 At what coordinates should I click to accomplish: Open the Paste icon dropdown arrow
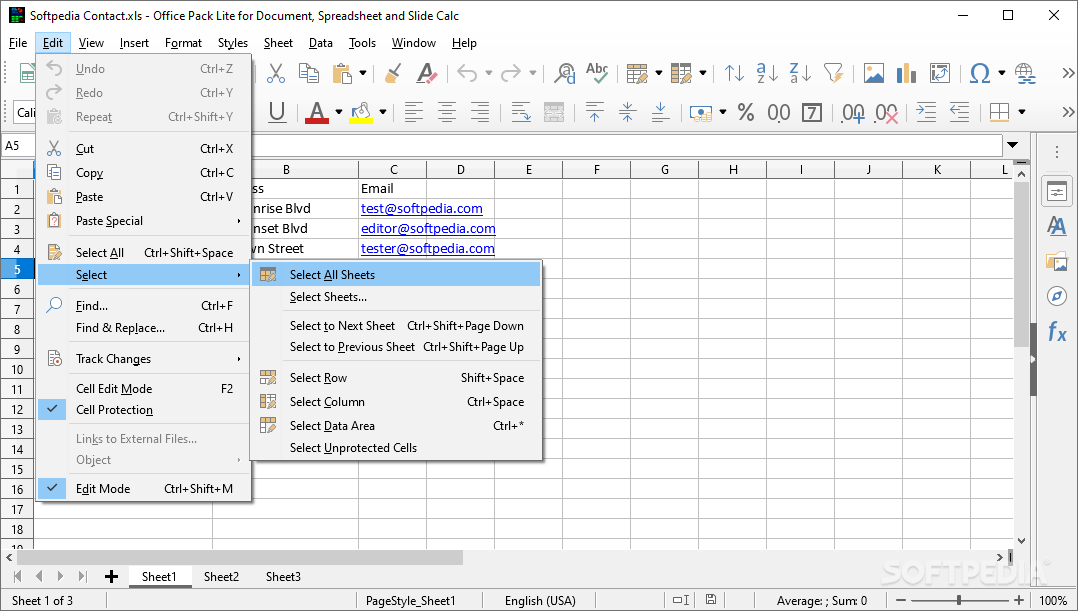point(363,73)
